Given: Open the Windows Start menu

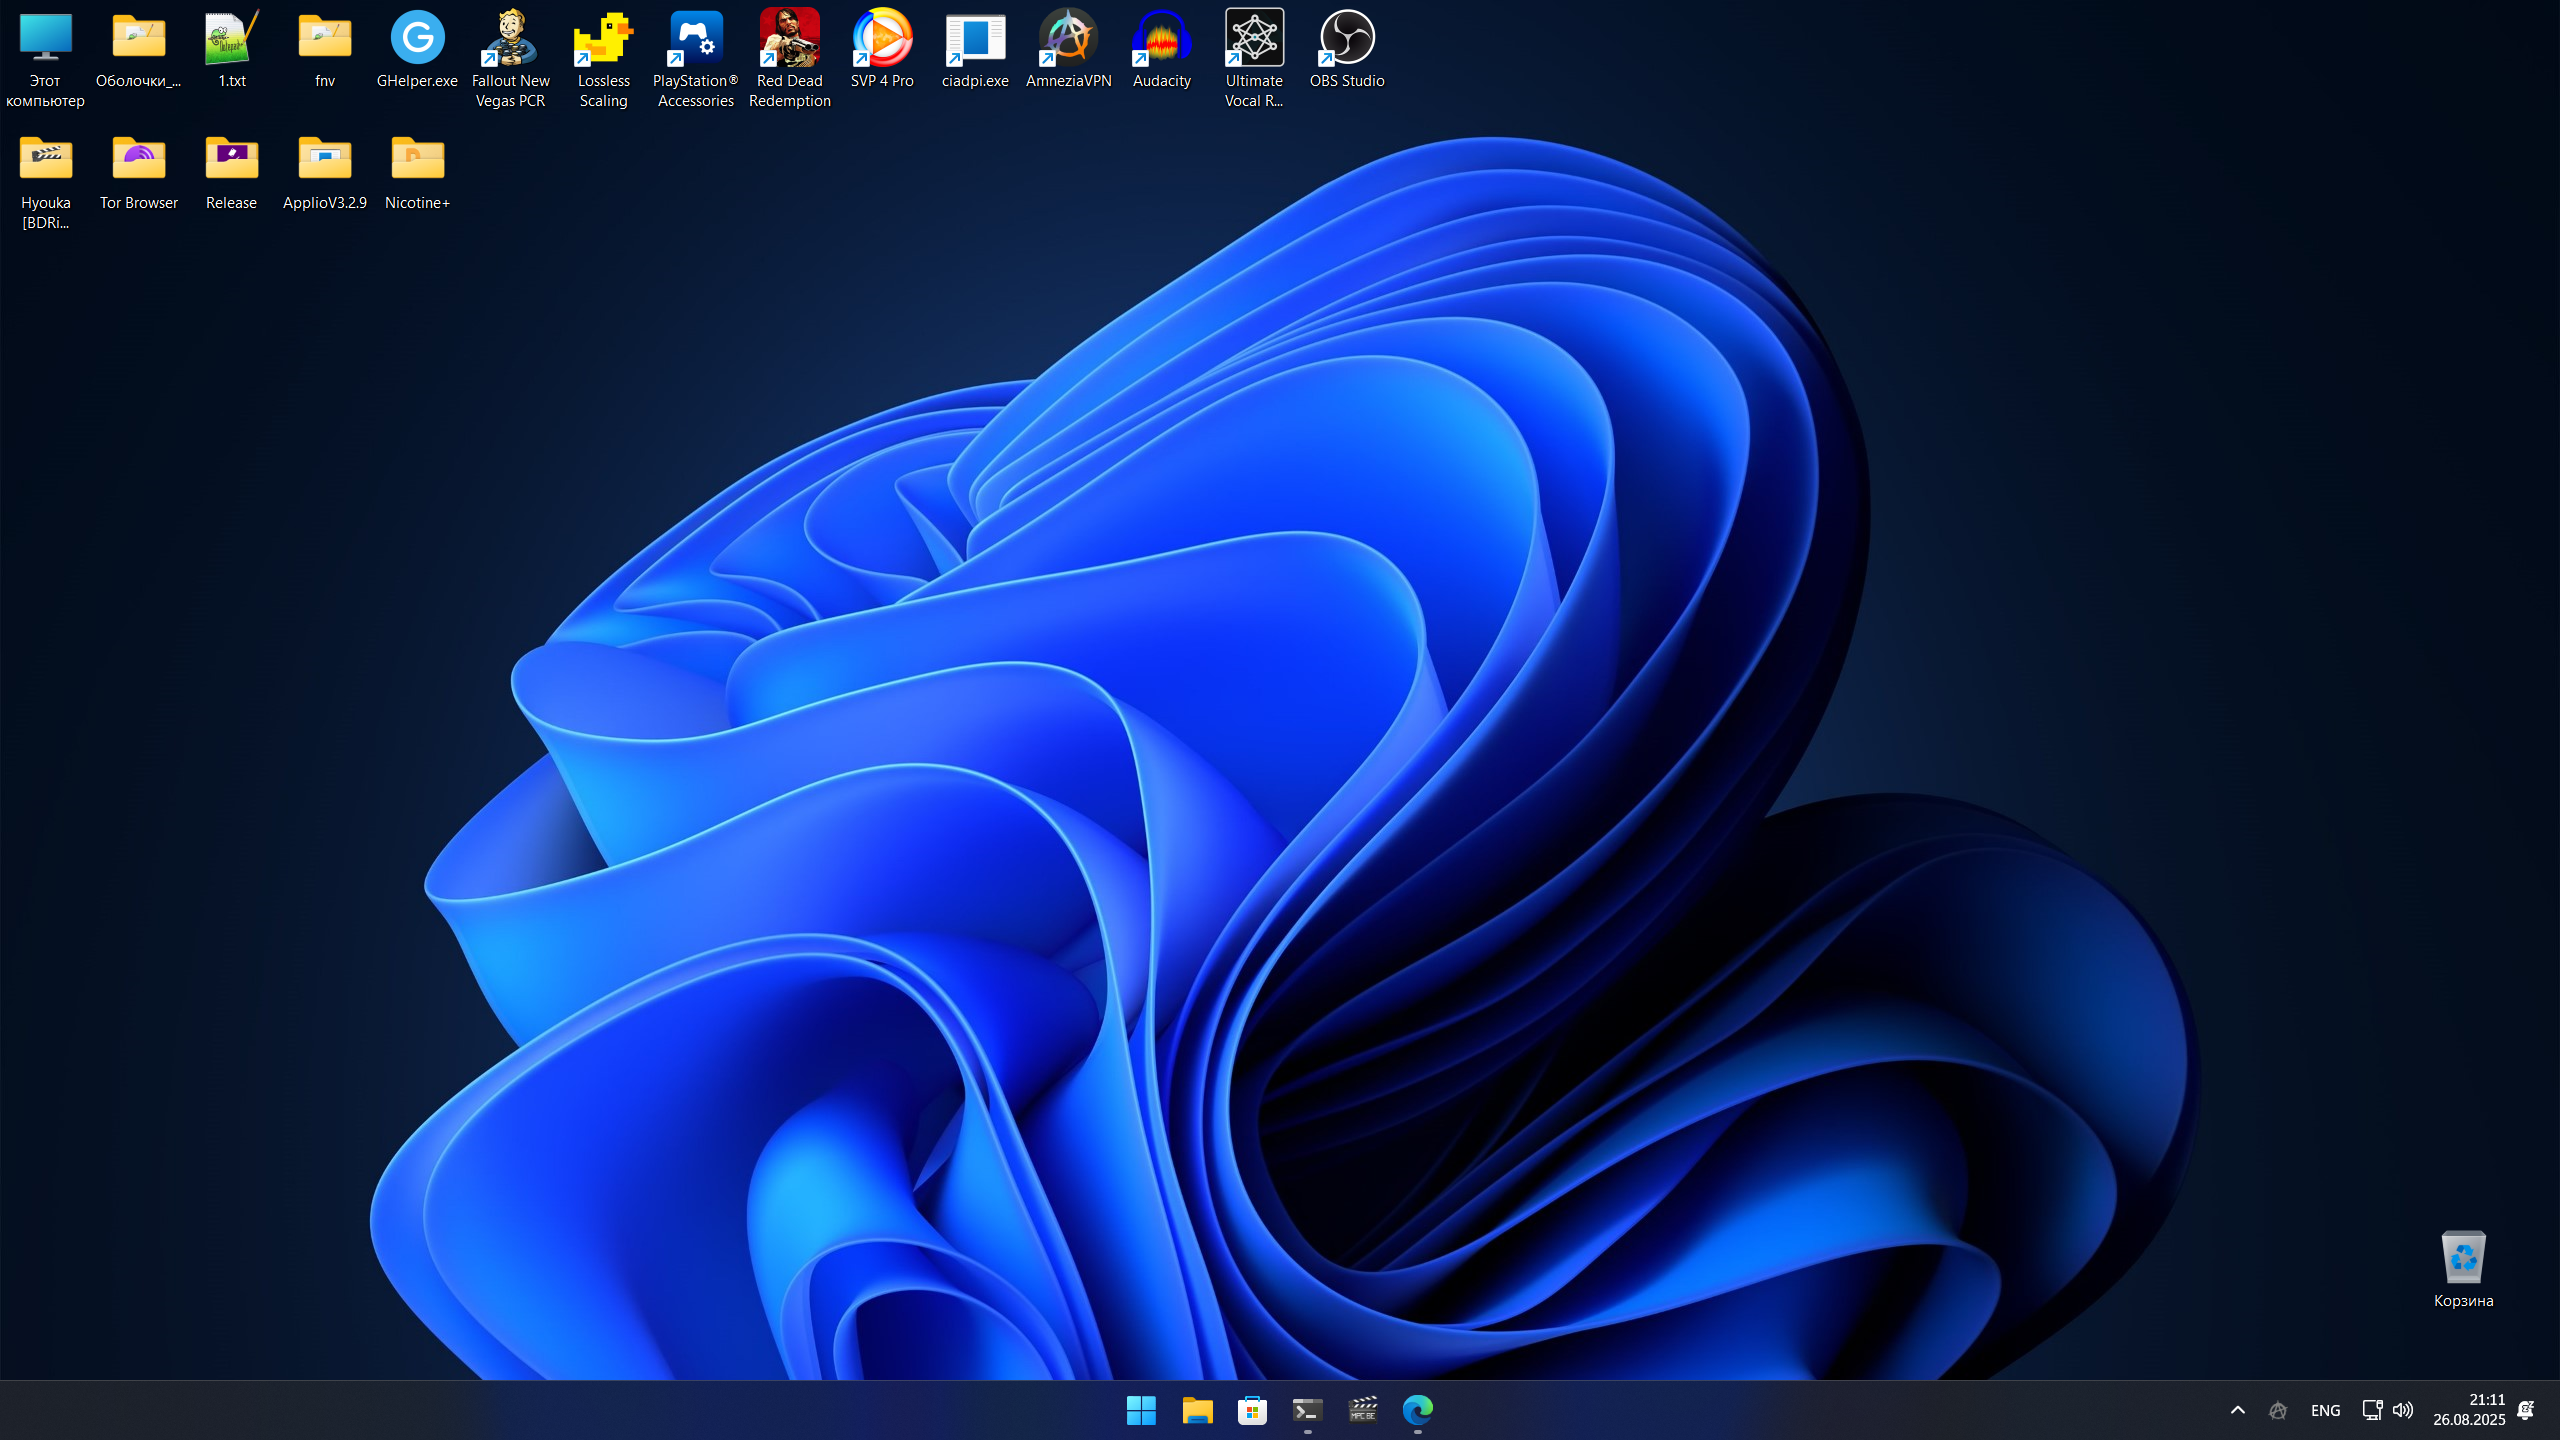Looking at the screenshot, I should (1141, 1410).
